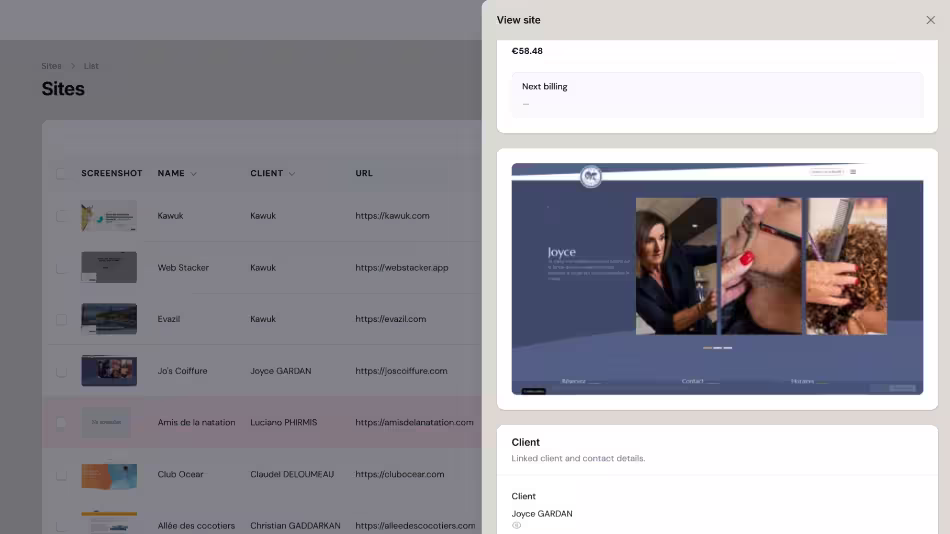This screenshot has width=950, height=534.
Task: Go to Sites breadcrumb
Action: point(51,66)
